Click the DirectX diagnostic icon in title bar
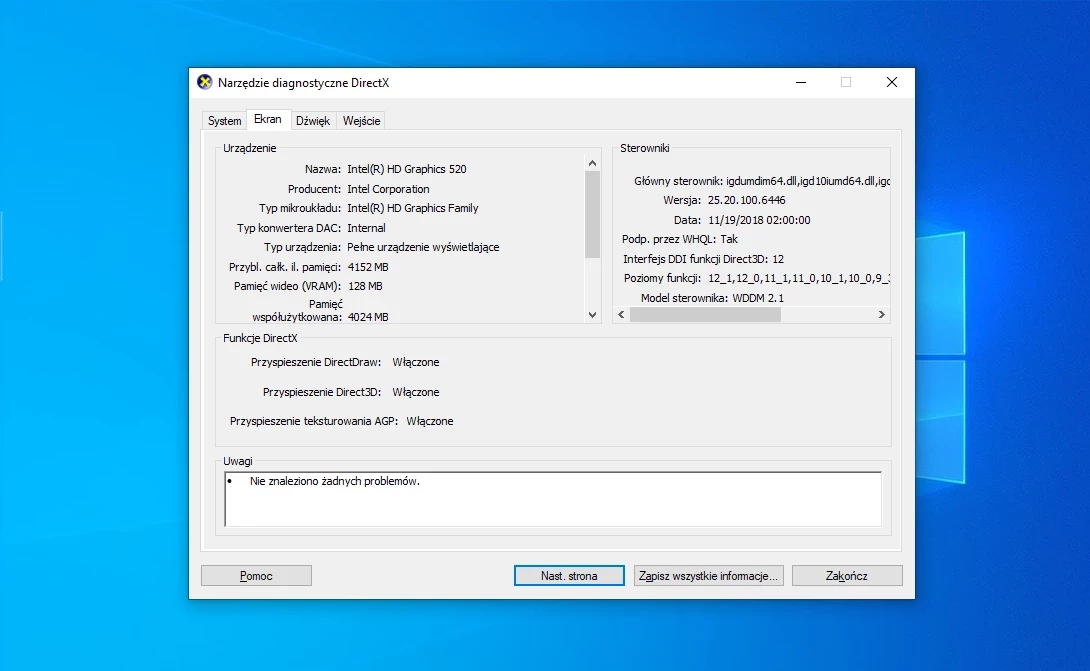1090x671 pixels. [x=204, y=82]
